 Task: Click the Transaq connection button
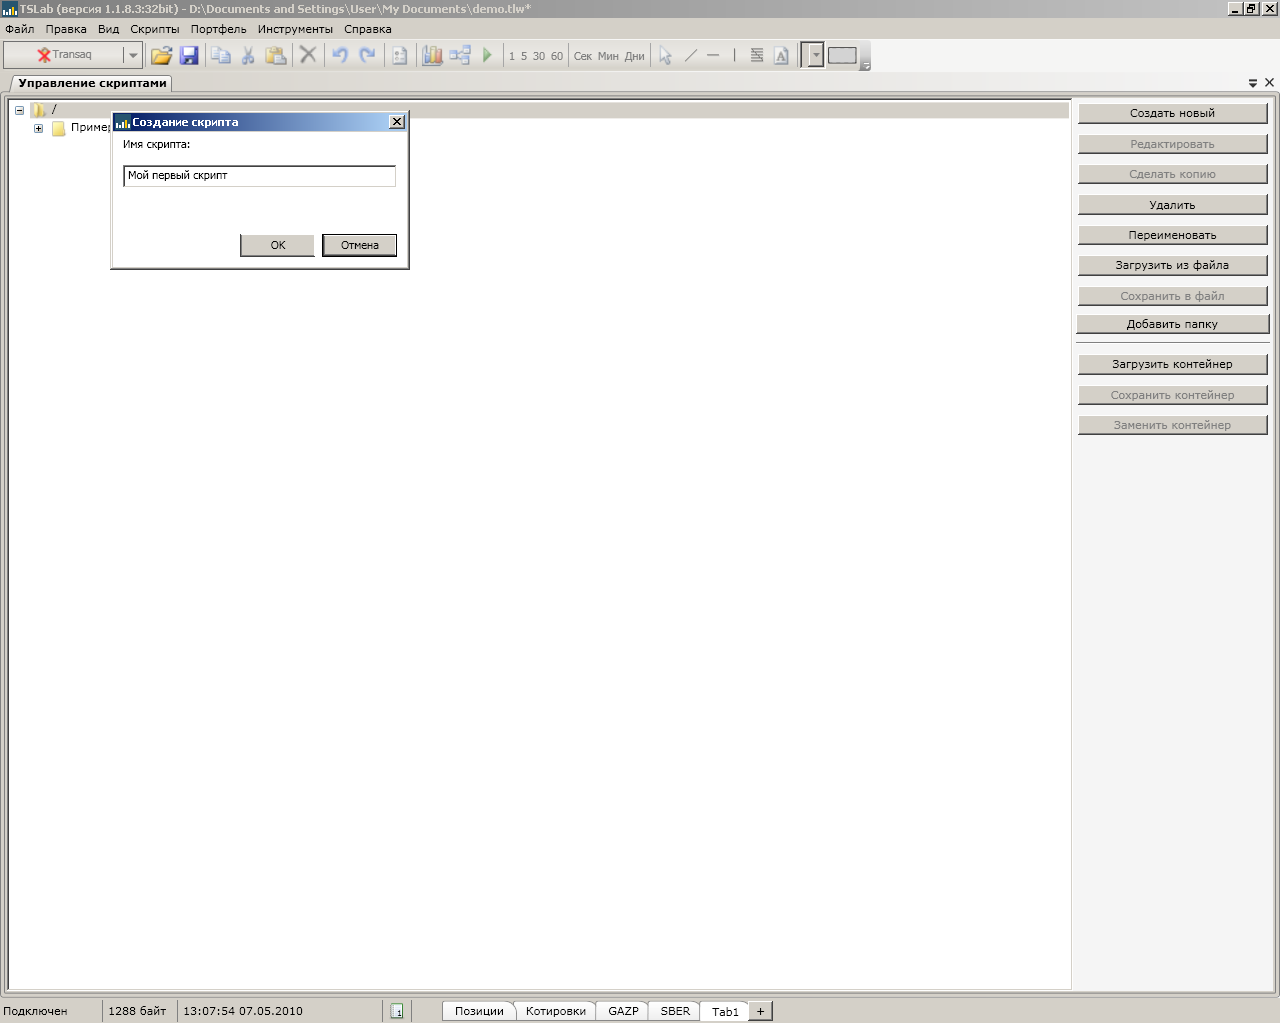[x=64, y=55]
